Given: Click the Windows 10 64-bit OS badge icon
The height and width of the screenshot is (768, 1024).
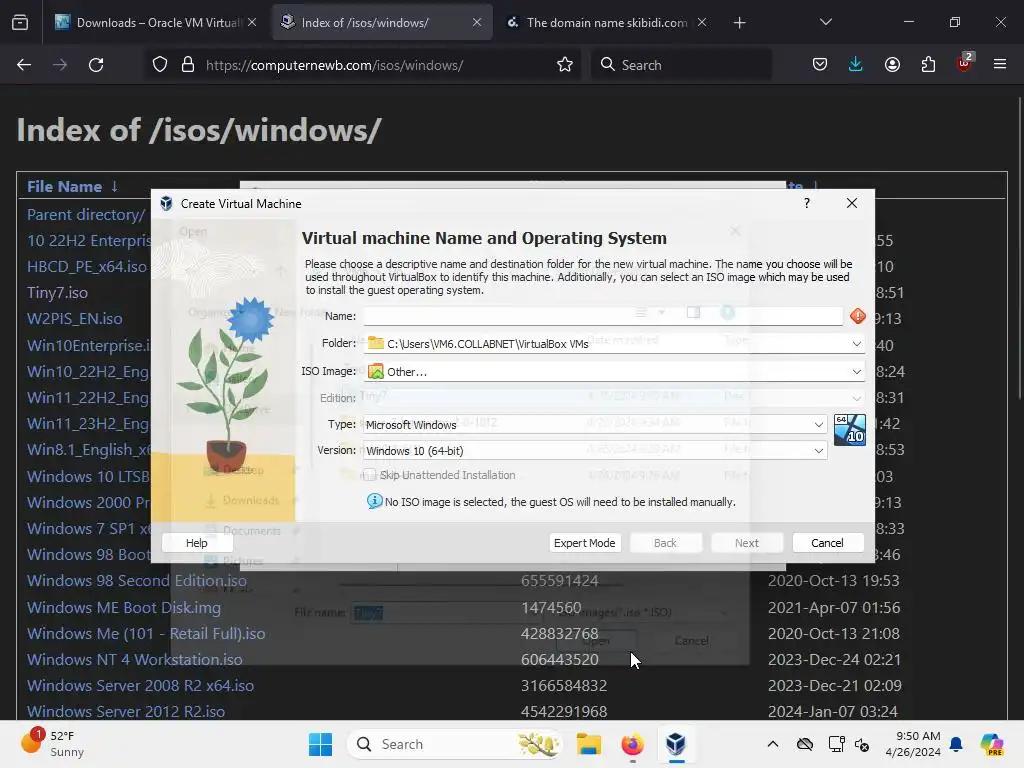Looking at the screenshot, I should click(850, 430).
